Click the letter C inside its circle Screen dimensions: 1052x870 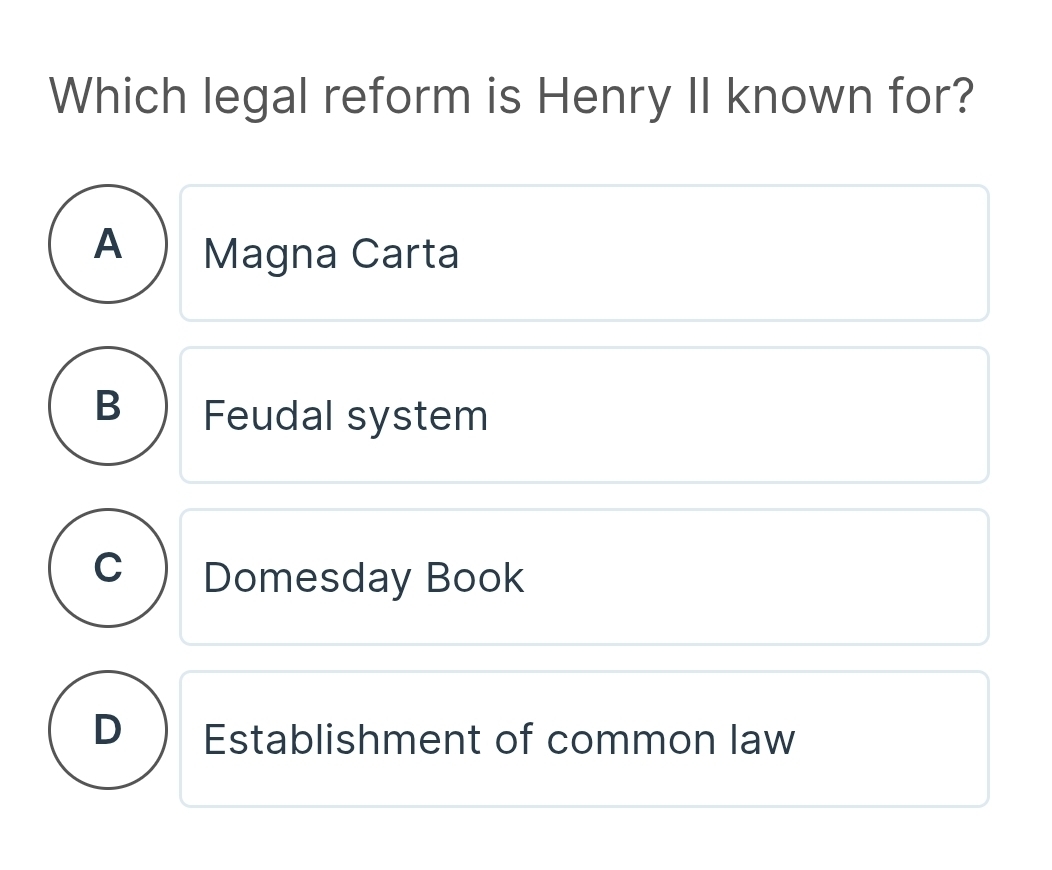108,568
